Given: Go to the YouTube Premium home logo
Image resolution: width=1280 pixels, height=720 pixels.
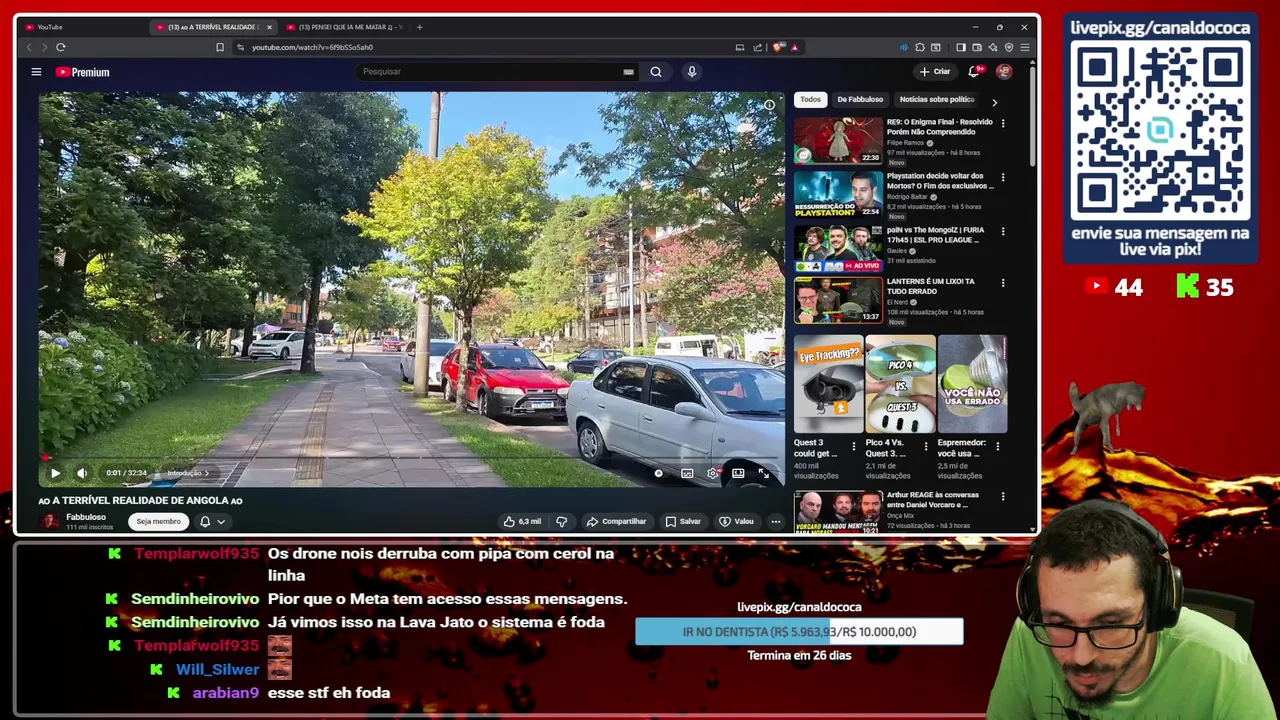Looking at the screenshot, I should tap(82, 72).
